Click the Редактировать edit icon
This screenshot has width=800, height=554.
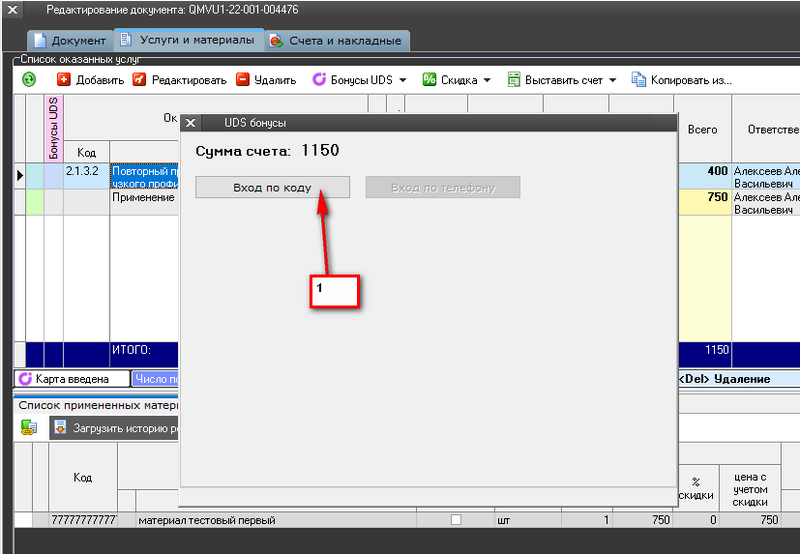(140, 79)
